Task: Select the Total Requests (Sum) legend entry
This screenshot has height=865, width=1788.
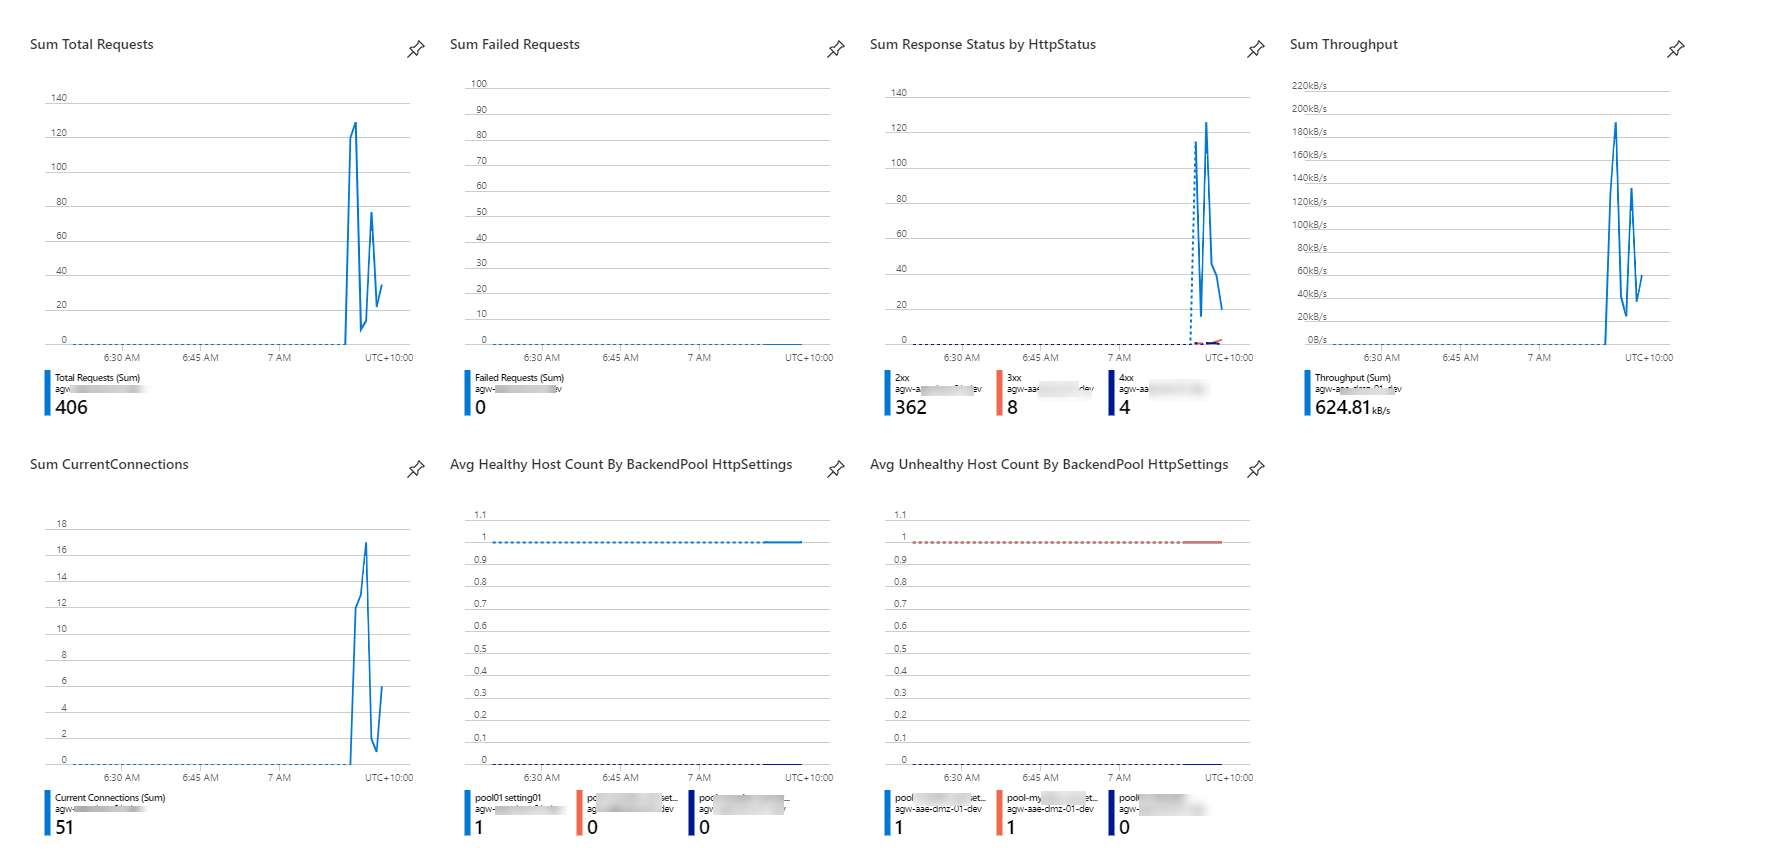Action: pyautogui.click(x=97, y=378)
